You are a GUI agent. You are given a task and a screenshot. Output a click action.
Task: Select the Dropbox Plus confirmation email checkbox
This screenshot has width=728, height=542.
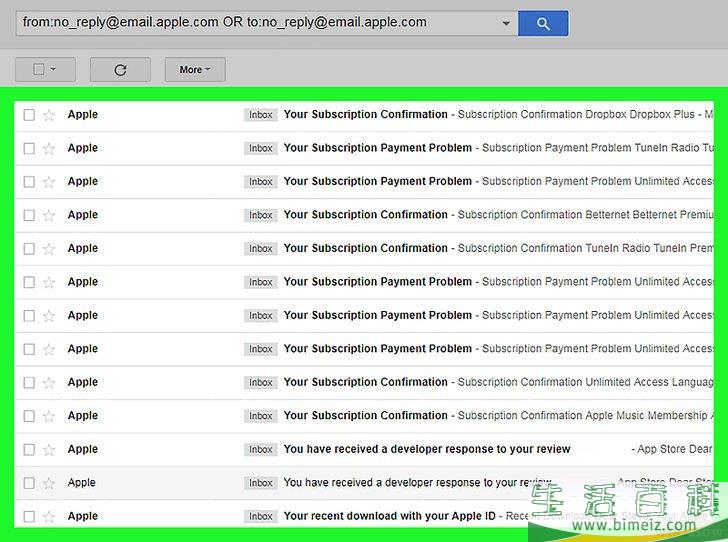29,115
